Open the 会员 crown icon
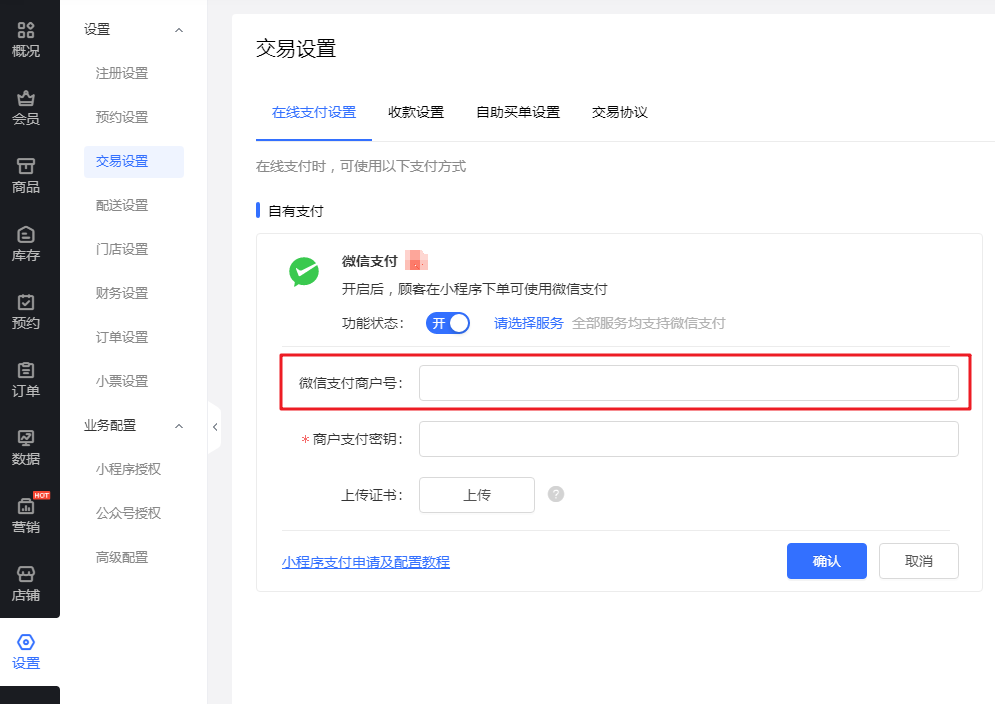995x705 pixels. click(x=26, y=98)
